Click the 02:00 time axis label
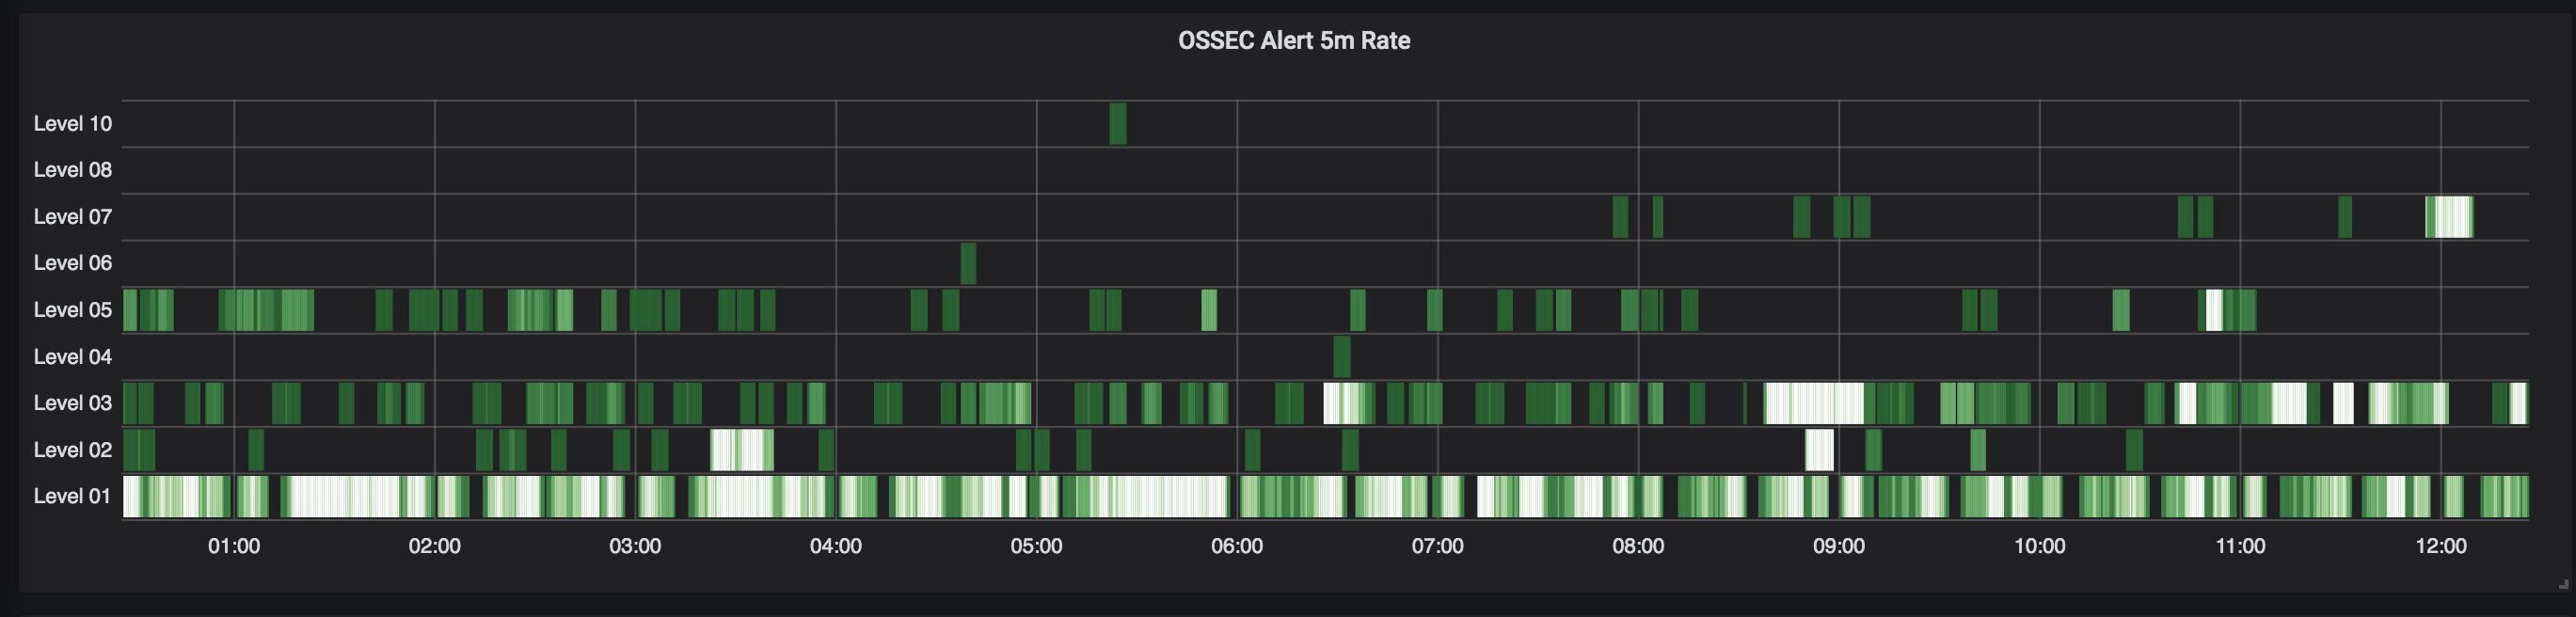This screenshot has width=2576, height=617. (435, 546)
